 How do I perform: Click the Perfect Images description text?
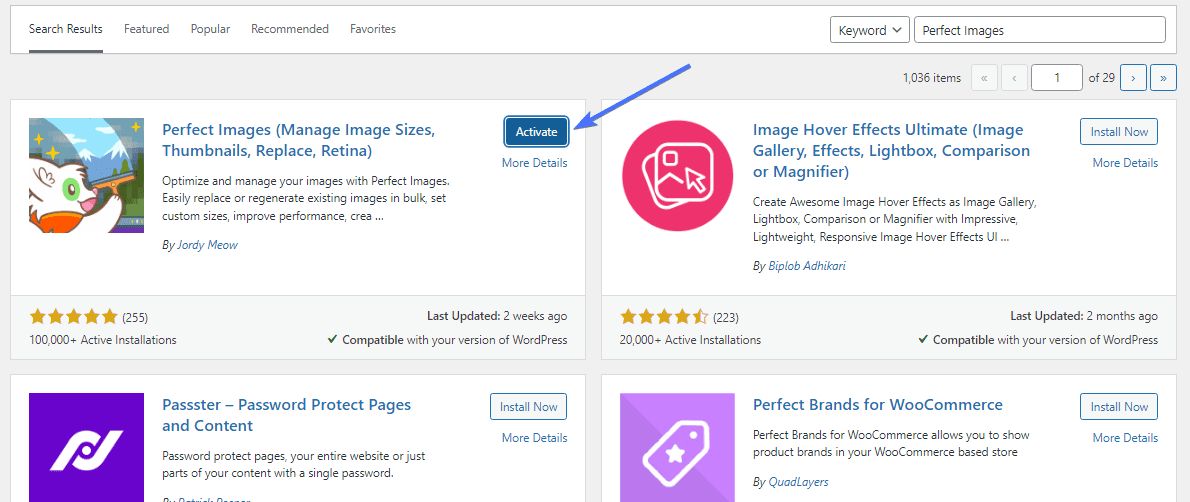(x=307, y=199)
